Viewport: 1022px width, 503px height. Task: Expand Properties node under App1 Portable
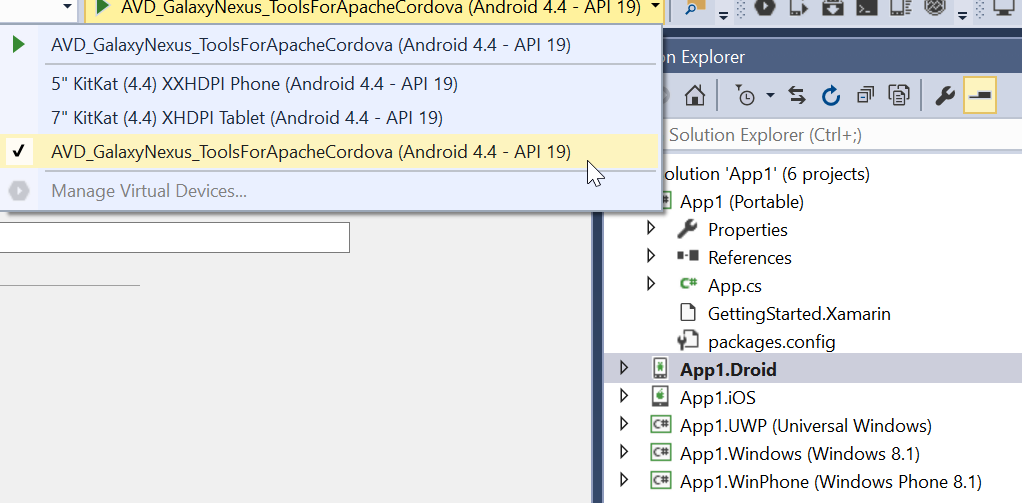(650, 227)
